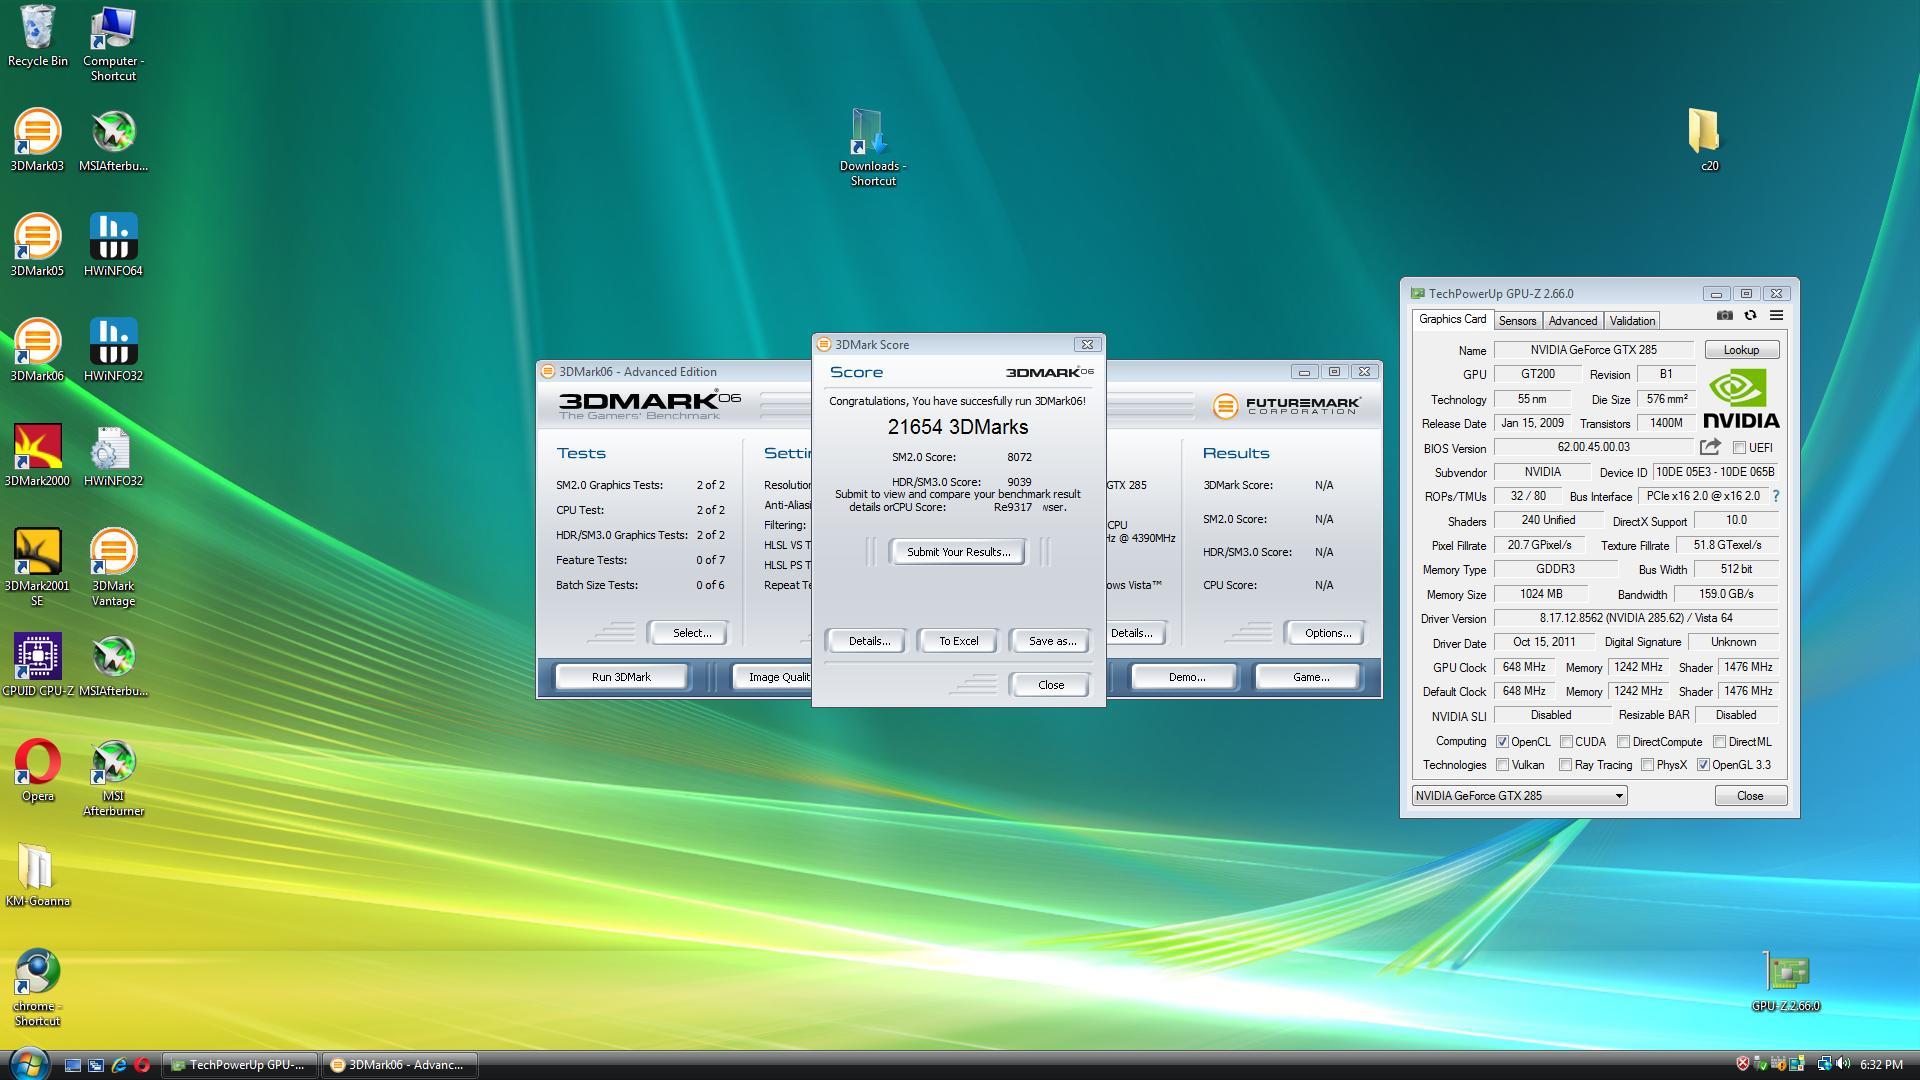
Task: Toggle the CUDA checkbox
Action: [1566, 742]
